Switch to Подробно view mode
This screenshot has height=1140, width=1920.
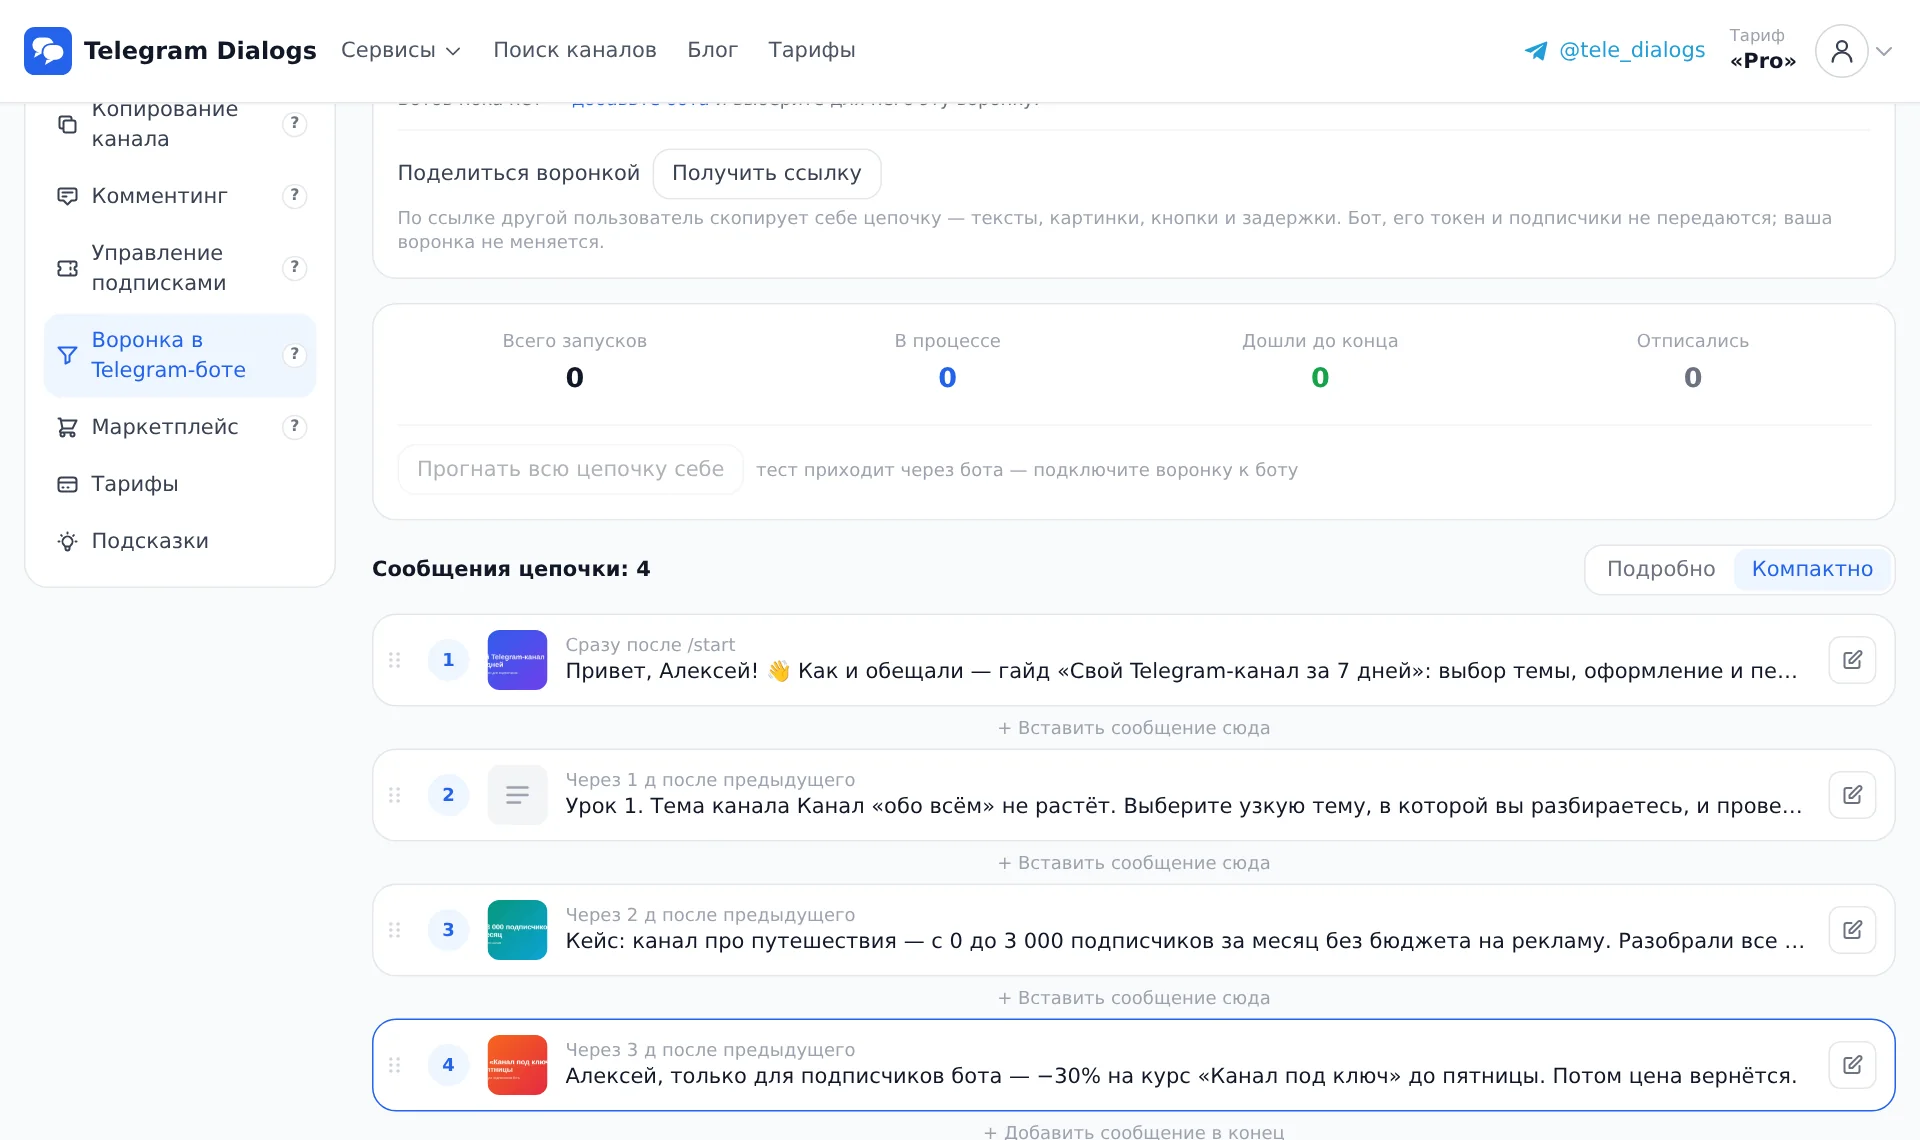pos(1661,569)
